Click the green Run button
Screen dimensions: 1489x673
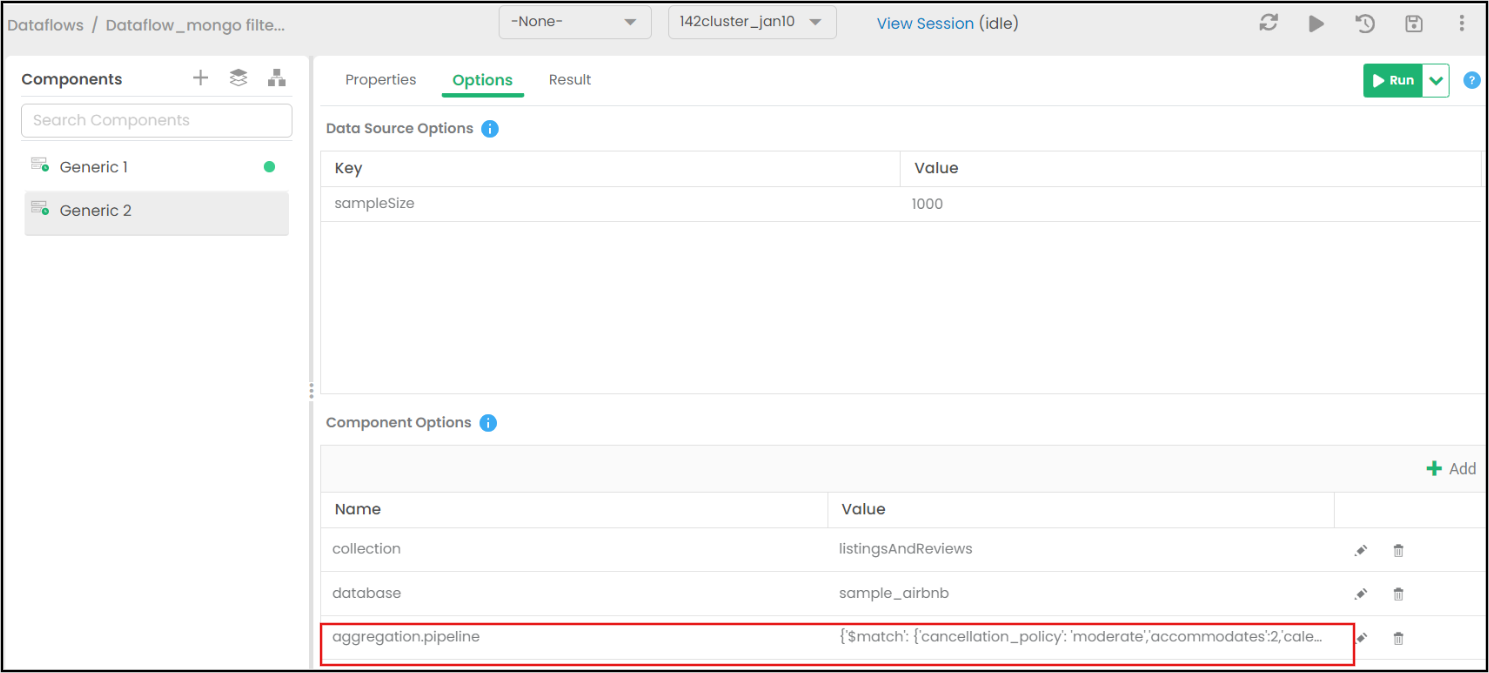pyautogui.click(x=1392, y=81)
